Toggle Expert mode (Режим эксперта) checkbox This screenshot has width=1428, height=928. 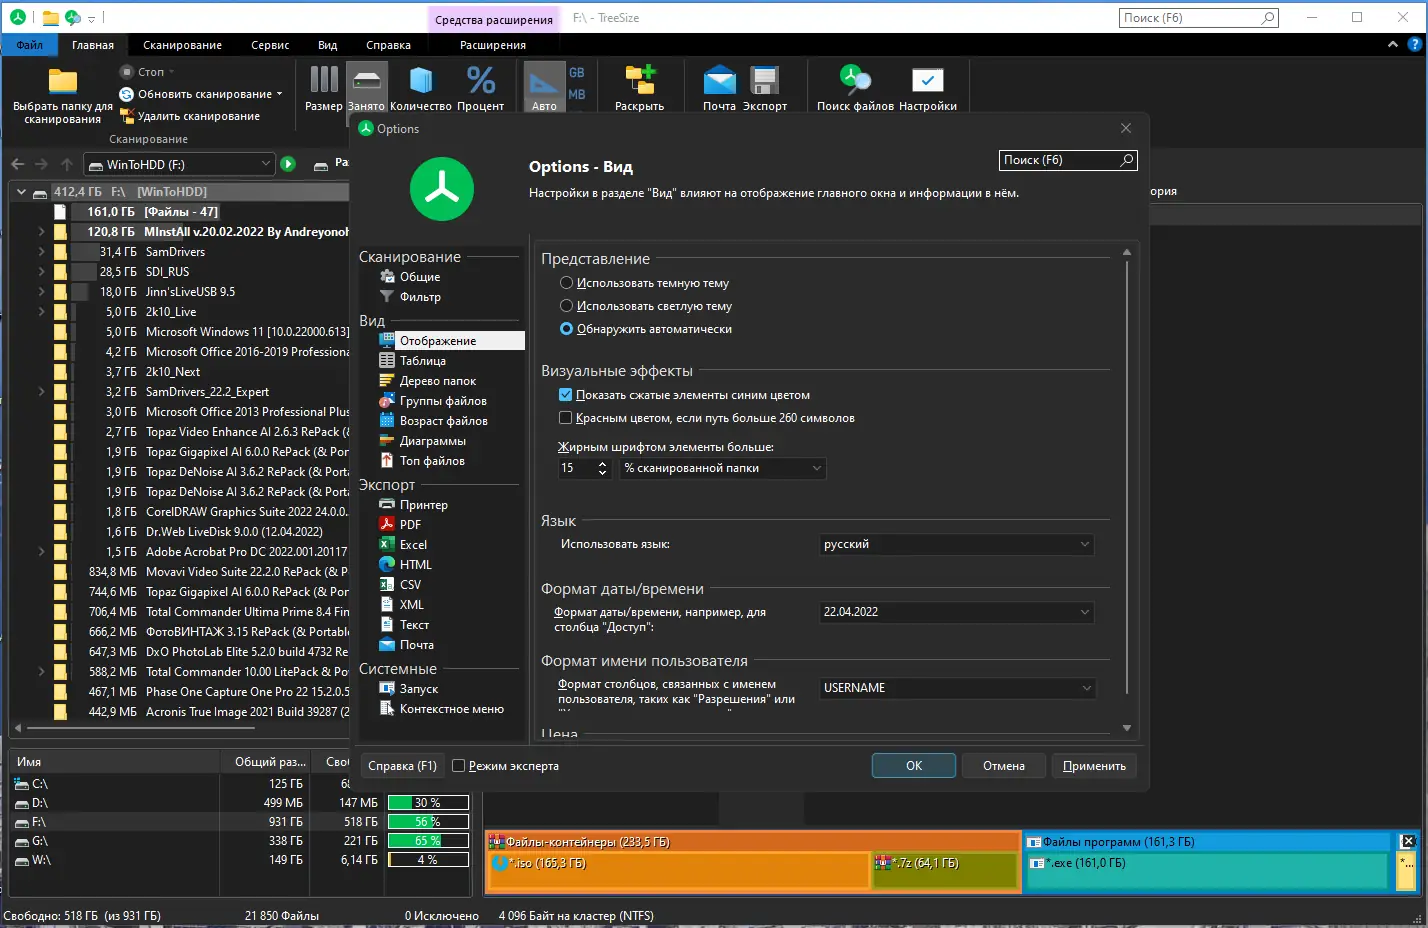[459, 766]
